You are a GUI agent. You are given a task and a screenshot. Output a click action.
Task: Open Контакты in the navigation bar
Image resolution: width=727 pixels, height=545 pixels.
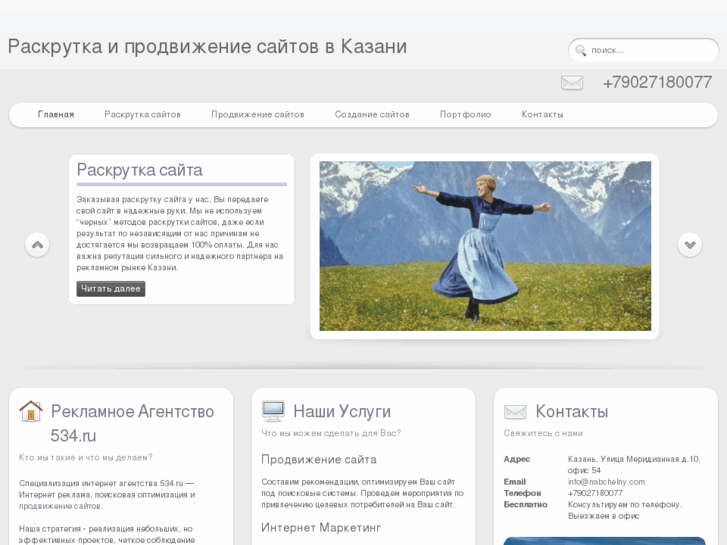click(542, 115)
